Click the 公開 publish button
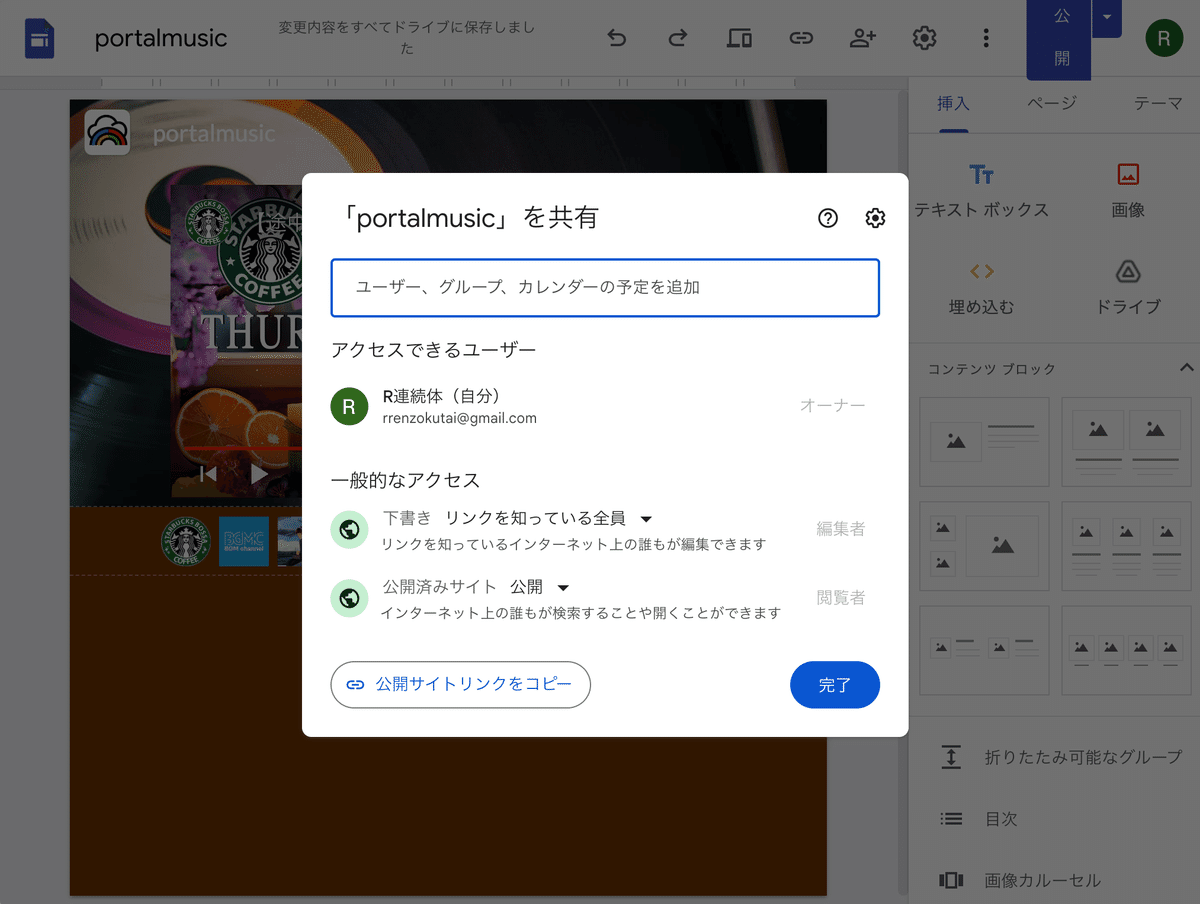This screenshot has width=1200, height=904. click(1059, 39)
